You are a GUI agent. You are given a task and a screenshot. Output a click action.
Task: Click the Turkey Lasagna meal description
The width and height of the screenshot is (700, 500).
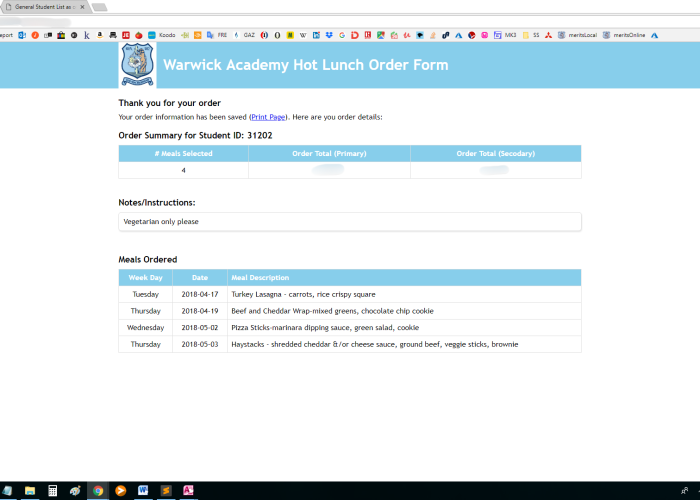(303, 294)
